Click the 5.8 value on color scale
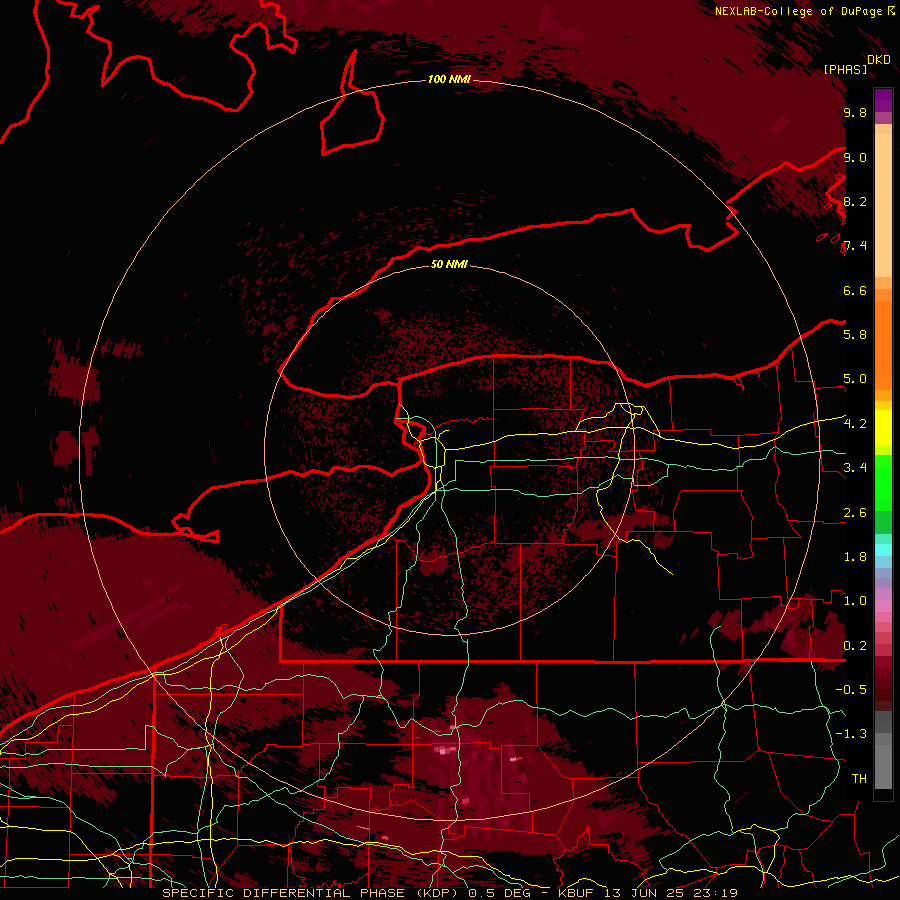 (855, 335)
